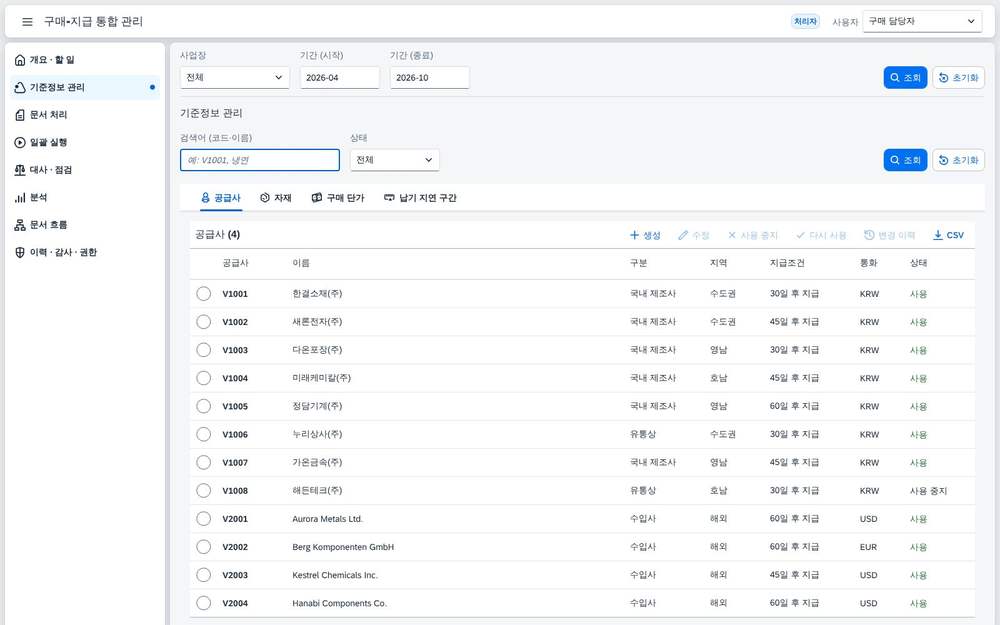The height and width of the screenshot is (625, 1000).
Task: Click the plus icon of 생성
Action: point(634,235)
